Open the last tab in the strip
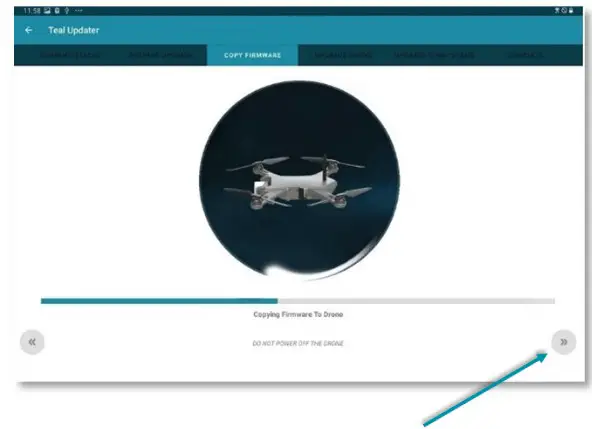592x429 pixels. point(525,55)
